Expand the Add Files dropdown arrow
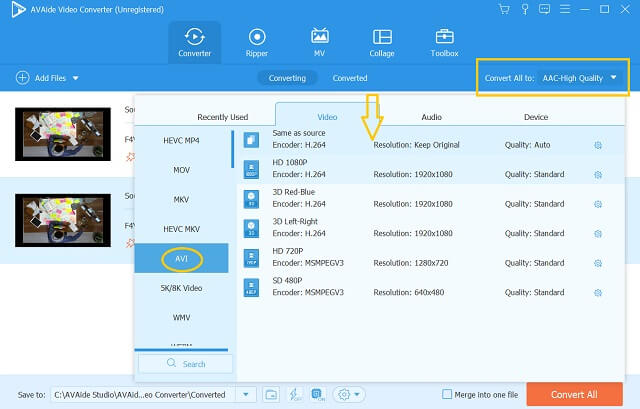This screenshot has height=409, width=640. (76, 78)
